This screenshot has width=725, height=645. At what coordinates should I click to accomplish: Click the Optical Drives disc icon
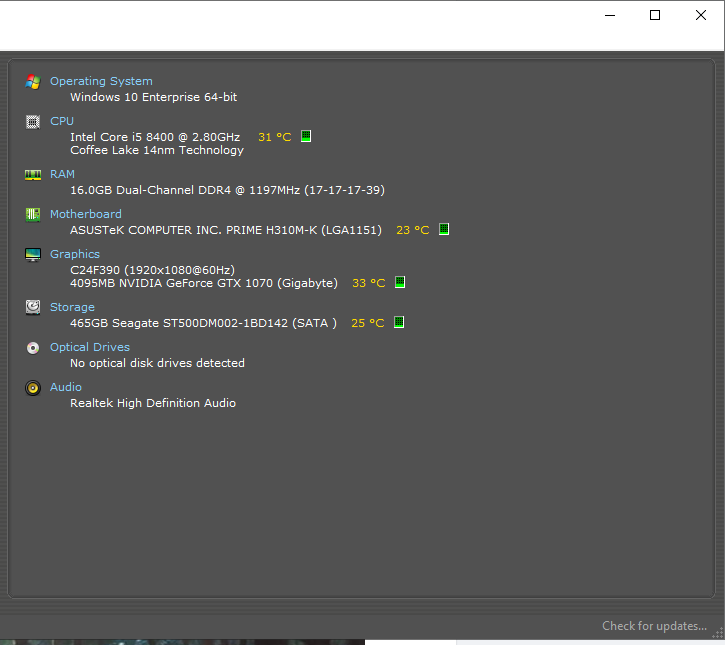(33, 348)
